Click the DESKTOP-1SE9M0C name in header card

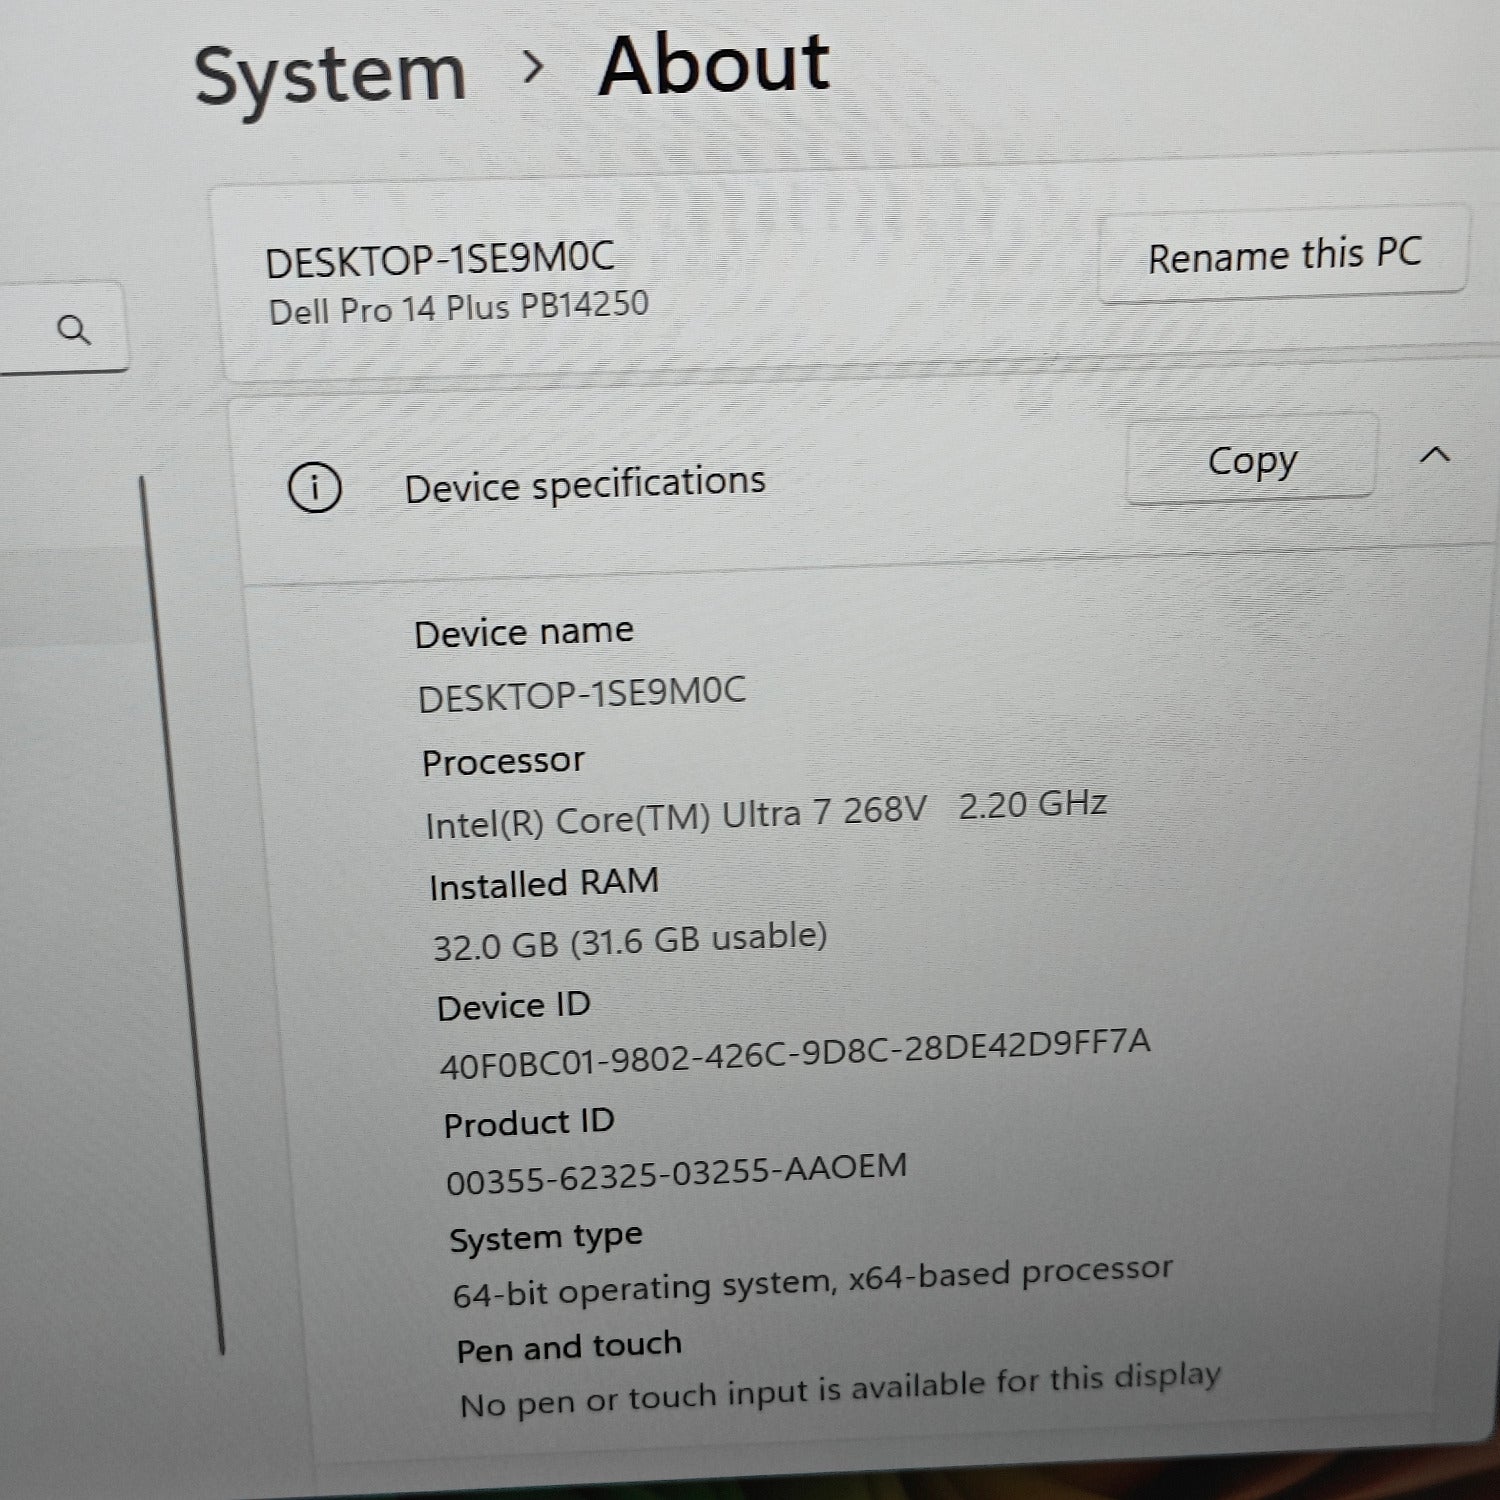tap(440, 260)
